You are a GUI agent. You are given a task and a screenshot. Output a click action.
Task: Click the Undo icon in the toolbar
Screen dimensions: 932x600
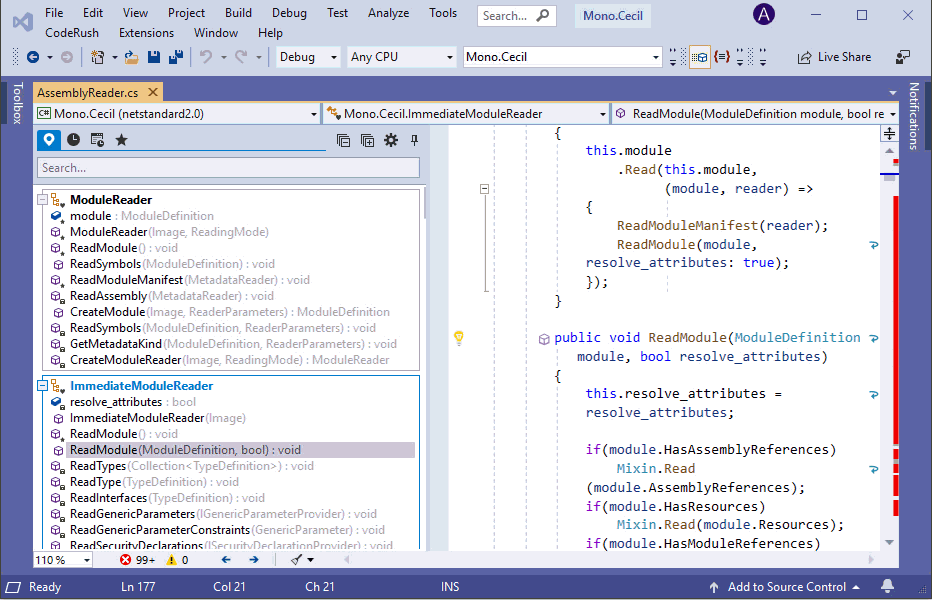coord(208,57)
